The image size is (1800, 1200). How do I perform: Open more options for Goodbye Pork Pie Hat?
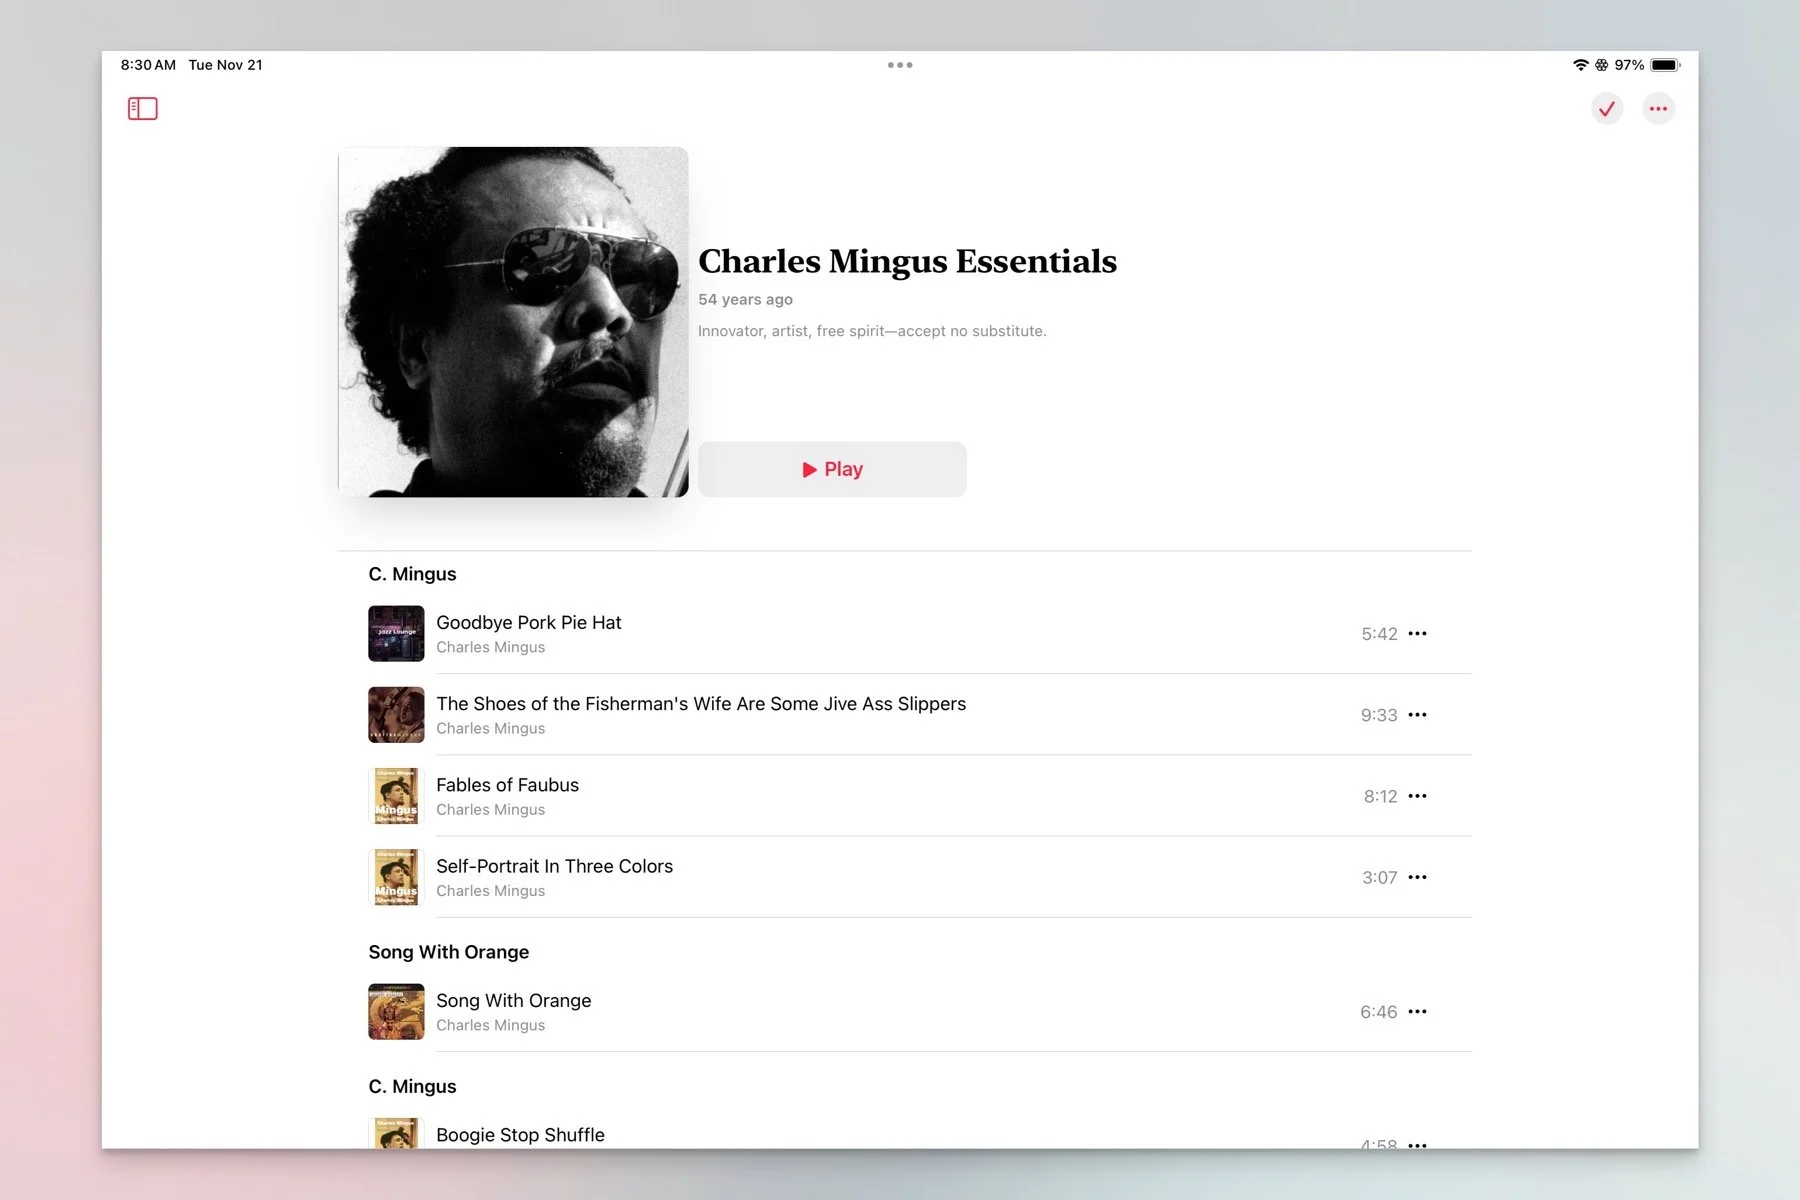[x=1417, y=634]
